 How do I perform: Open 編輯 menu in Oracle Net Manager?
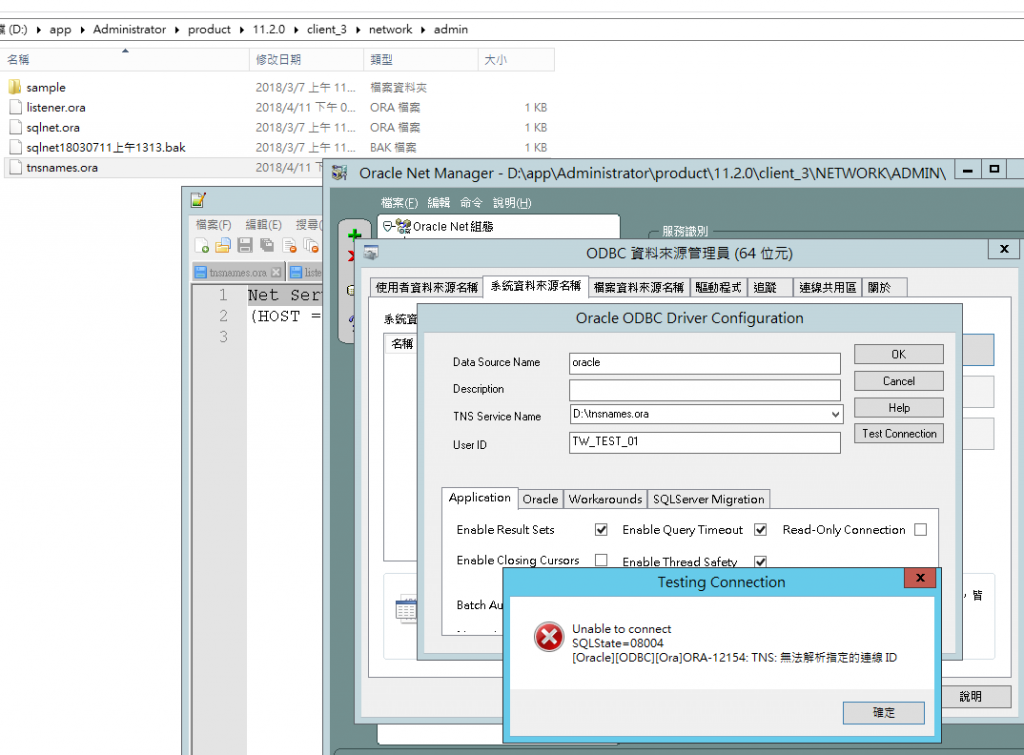click(x=439, y=203)
